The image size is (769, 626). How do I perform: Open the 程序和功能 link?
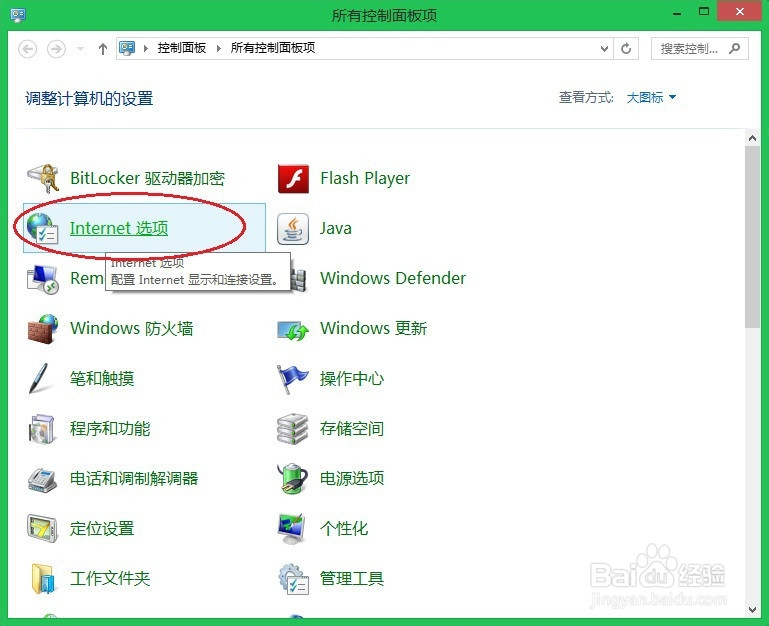[x=110, y=429]
